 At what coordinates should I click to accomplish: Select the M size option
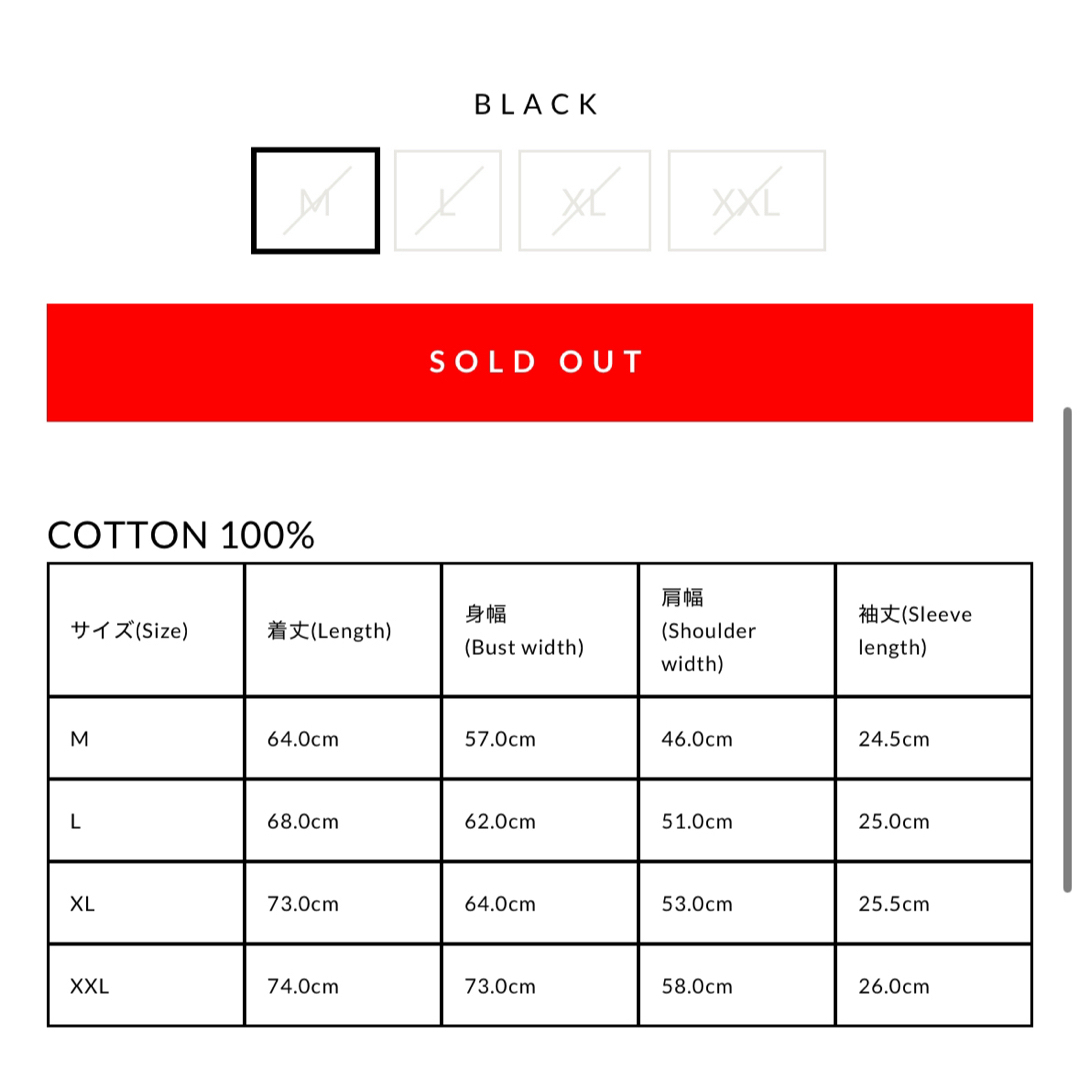[315, 200]
